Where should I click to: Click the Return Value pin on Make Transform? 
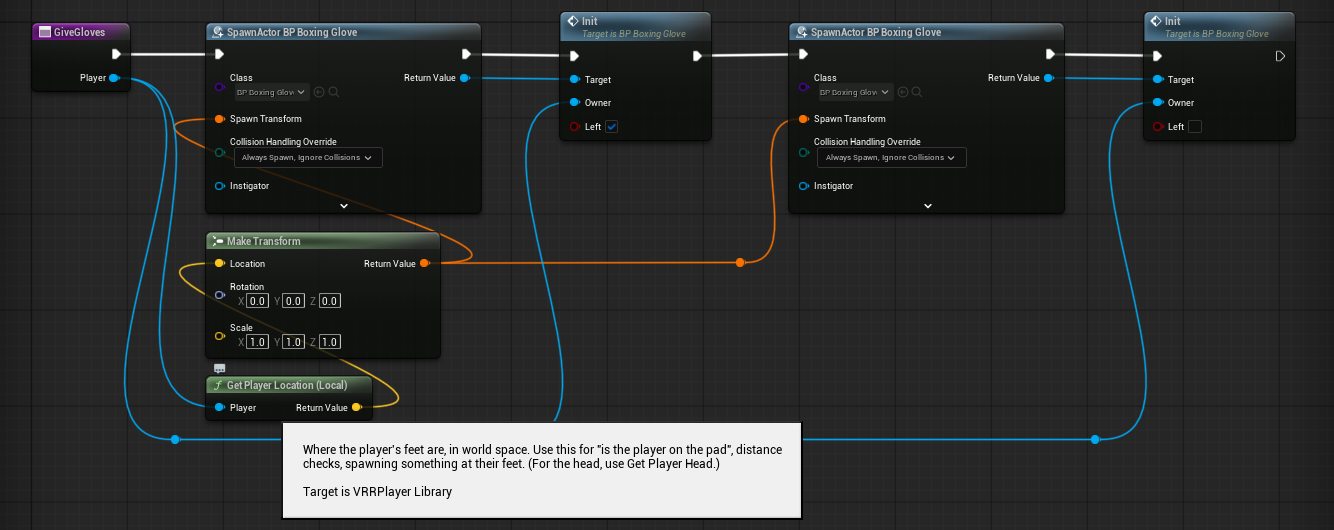[x=425, y=264]
